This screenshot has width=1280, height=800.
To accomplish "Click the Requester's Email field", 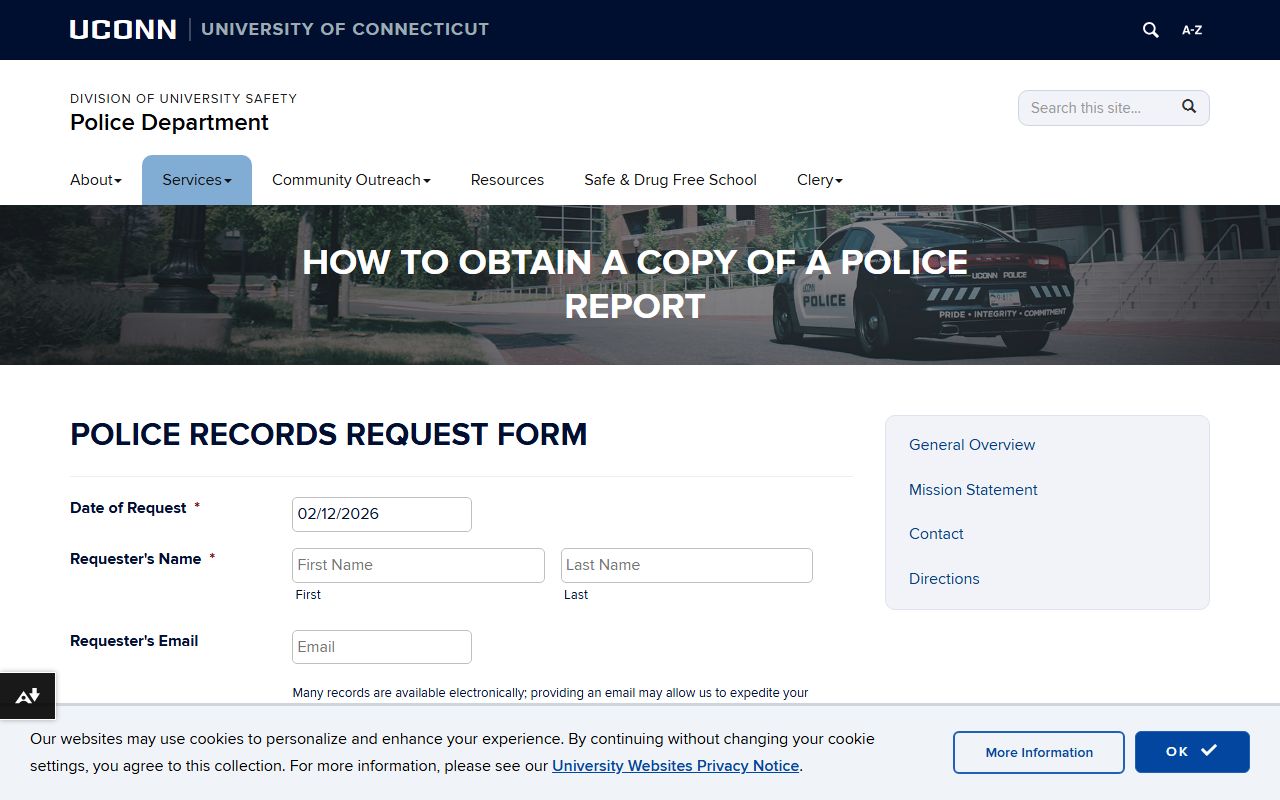I will pos(382,647).
